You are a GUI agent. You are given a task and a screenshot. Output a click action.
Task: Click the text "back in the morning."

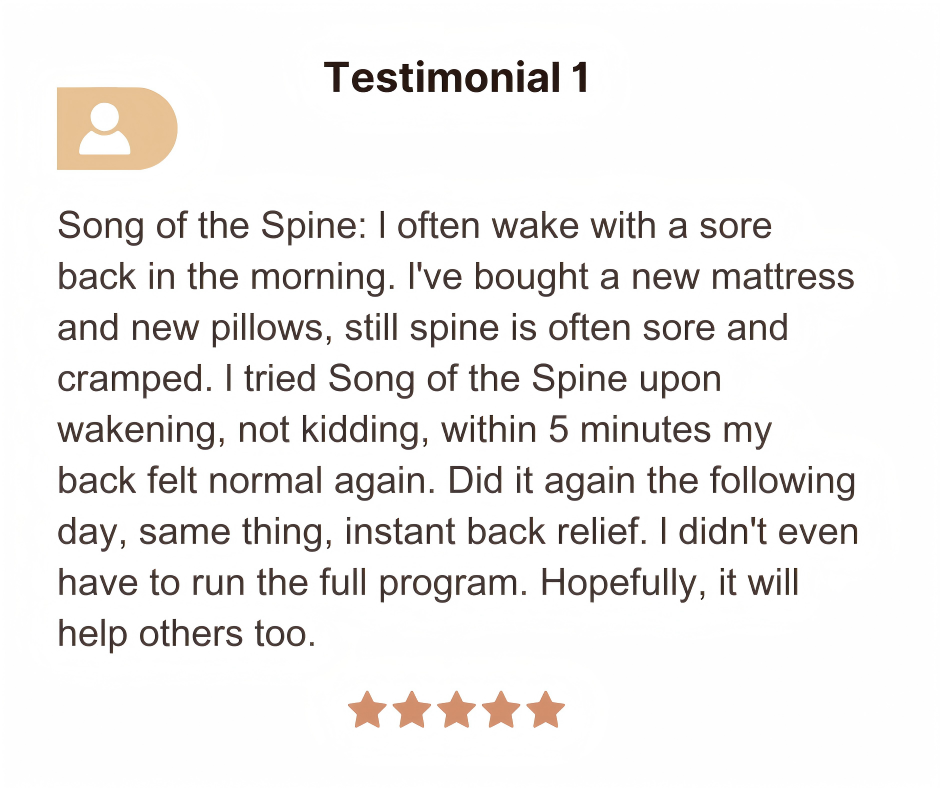point(223,277)
